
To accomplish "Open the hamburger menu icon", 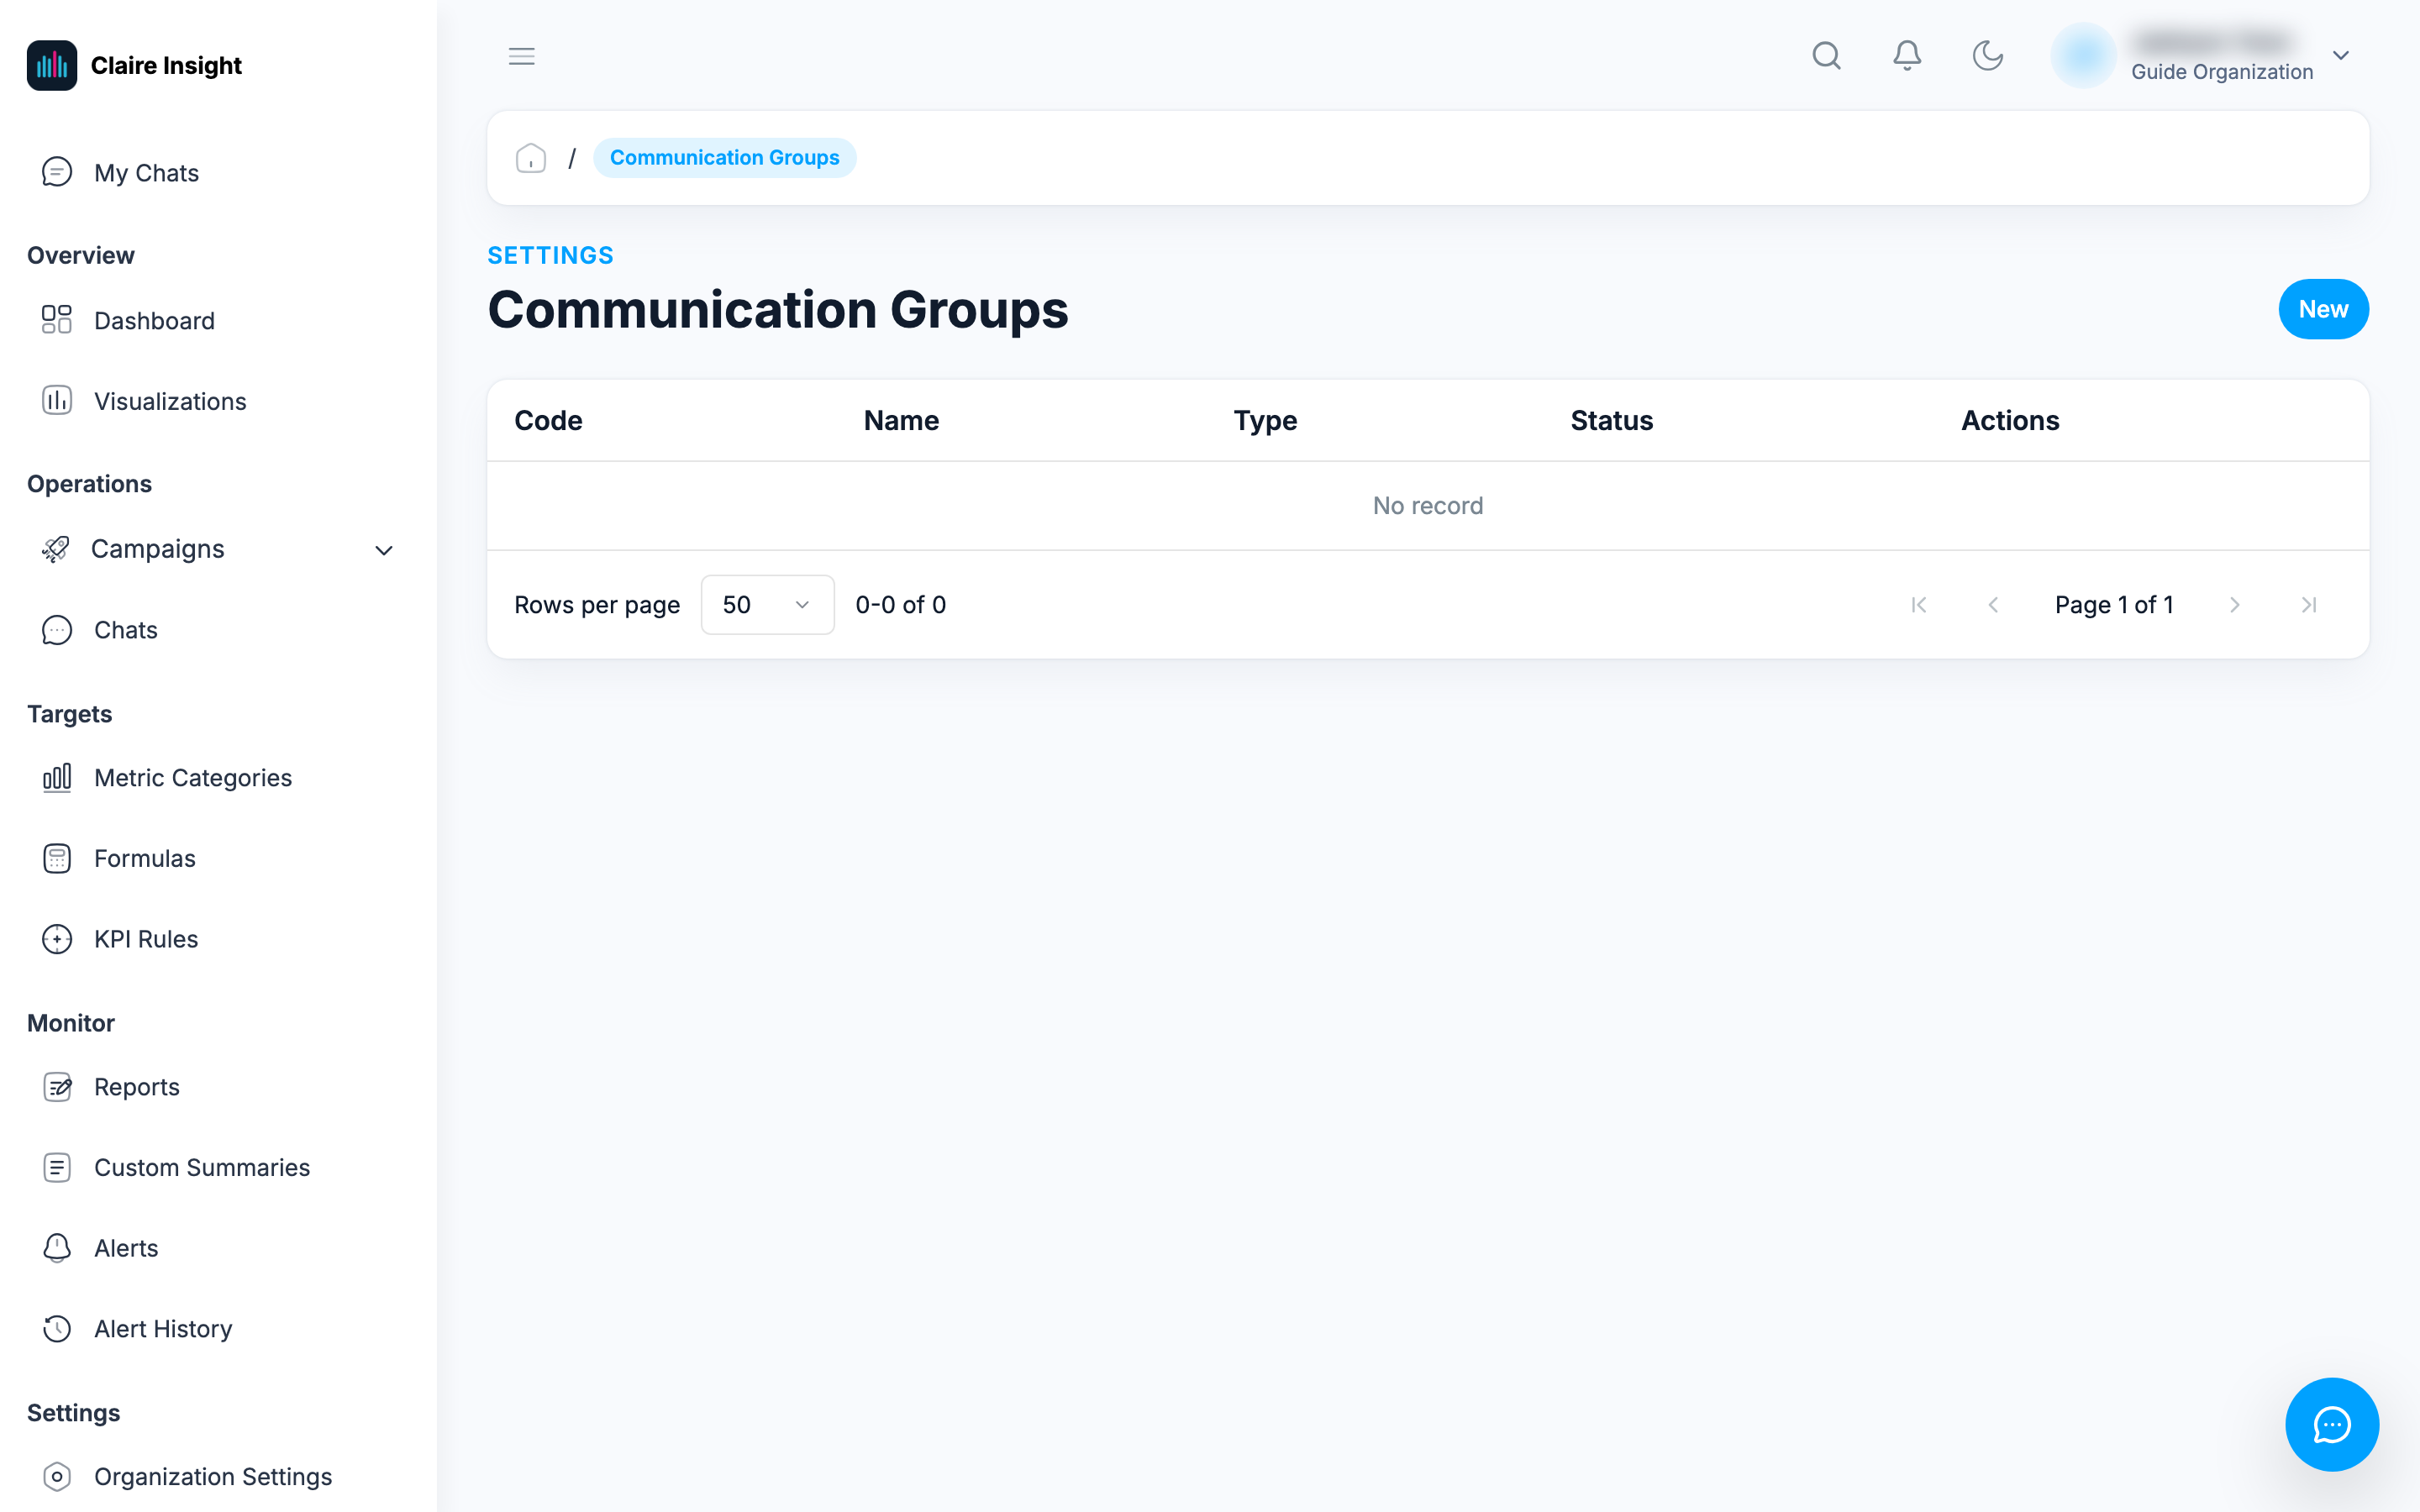I will tap(521, 56).
